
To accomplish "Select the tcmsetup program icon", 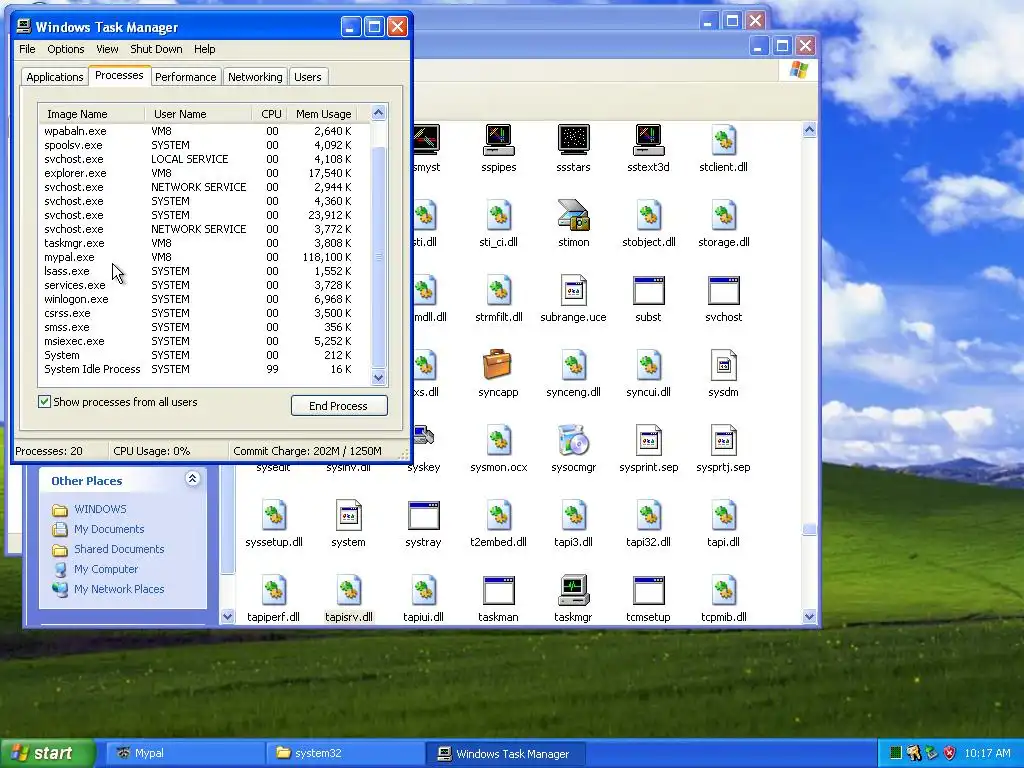I will tap(648, 590).
